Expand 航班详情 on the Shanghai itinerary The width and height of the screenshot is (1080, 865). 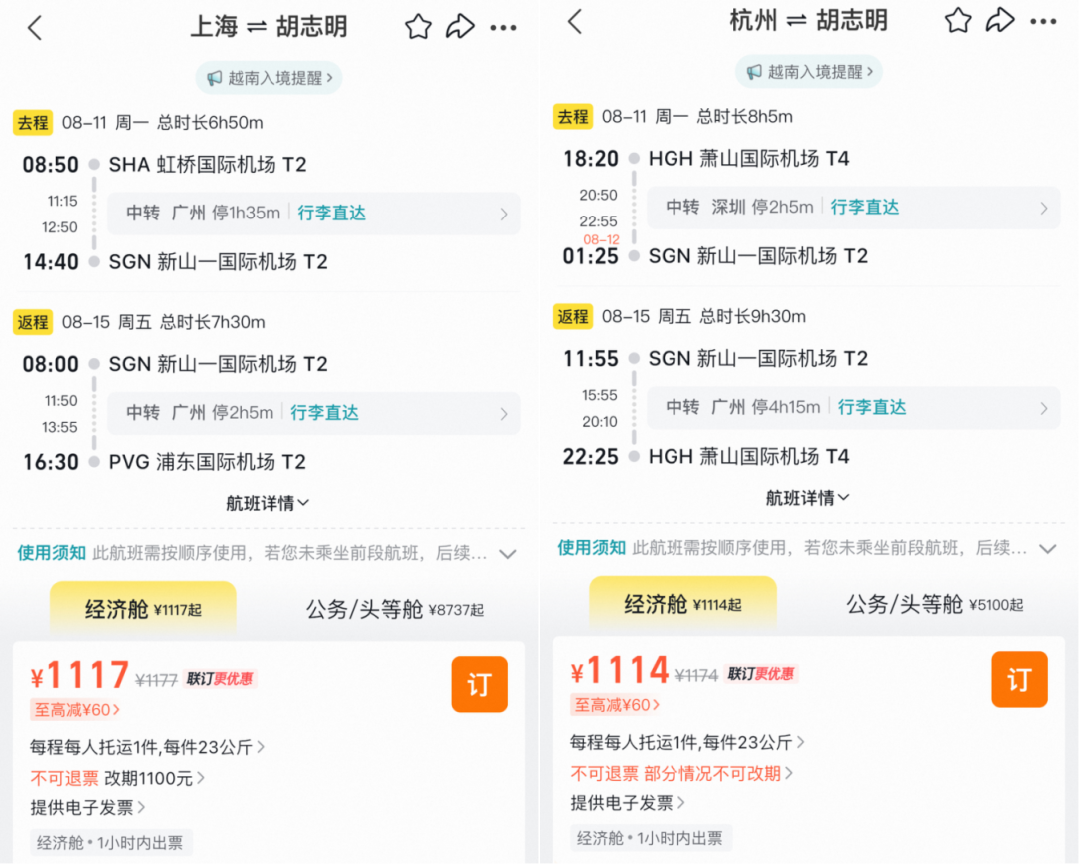[267, 503]
